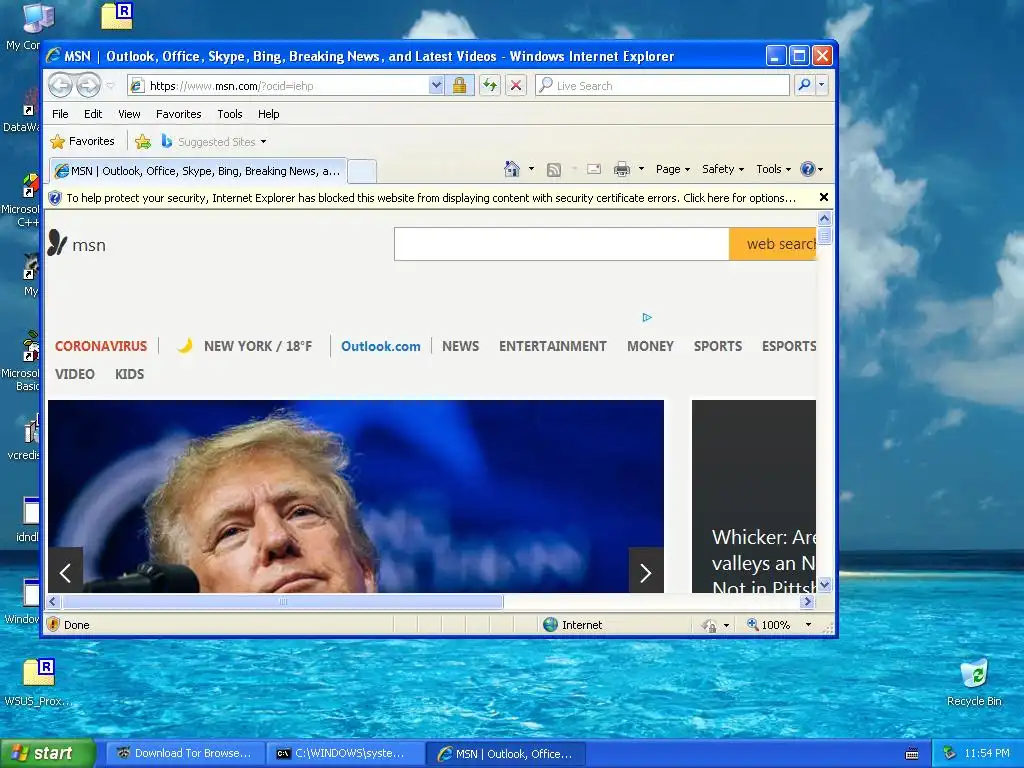
Task: Click the orange web search button
Action: [x=773, y=244]
